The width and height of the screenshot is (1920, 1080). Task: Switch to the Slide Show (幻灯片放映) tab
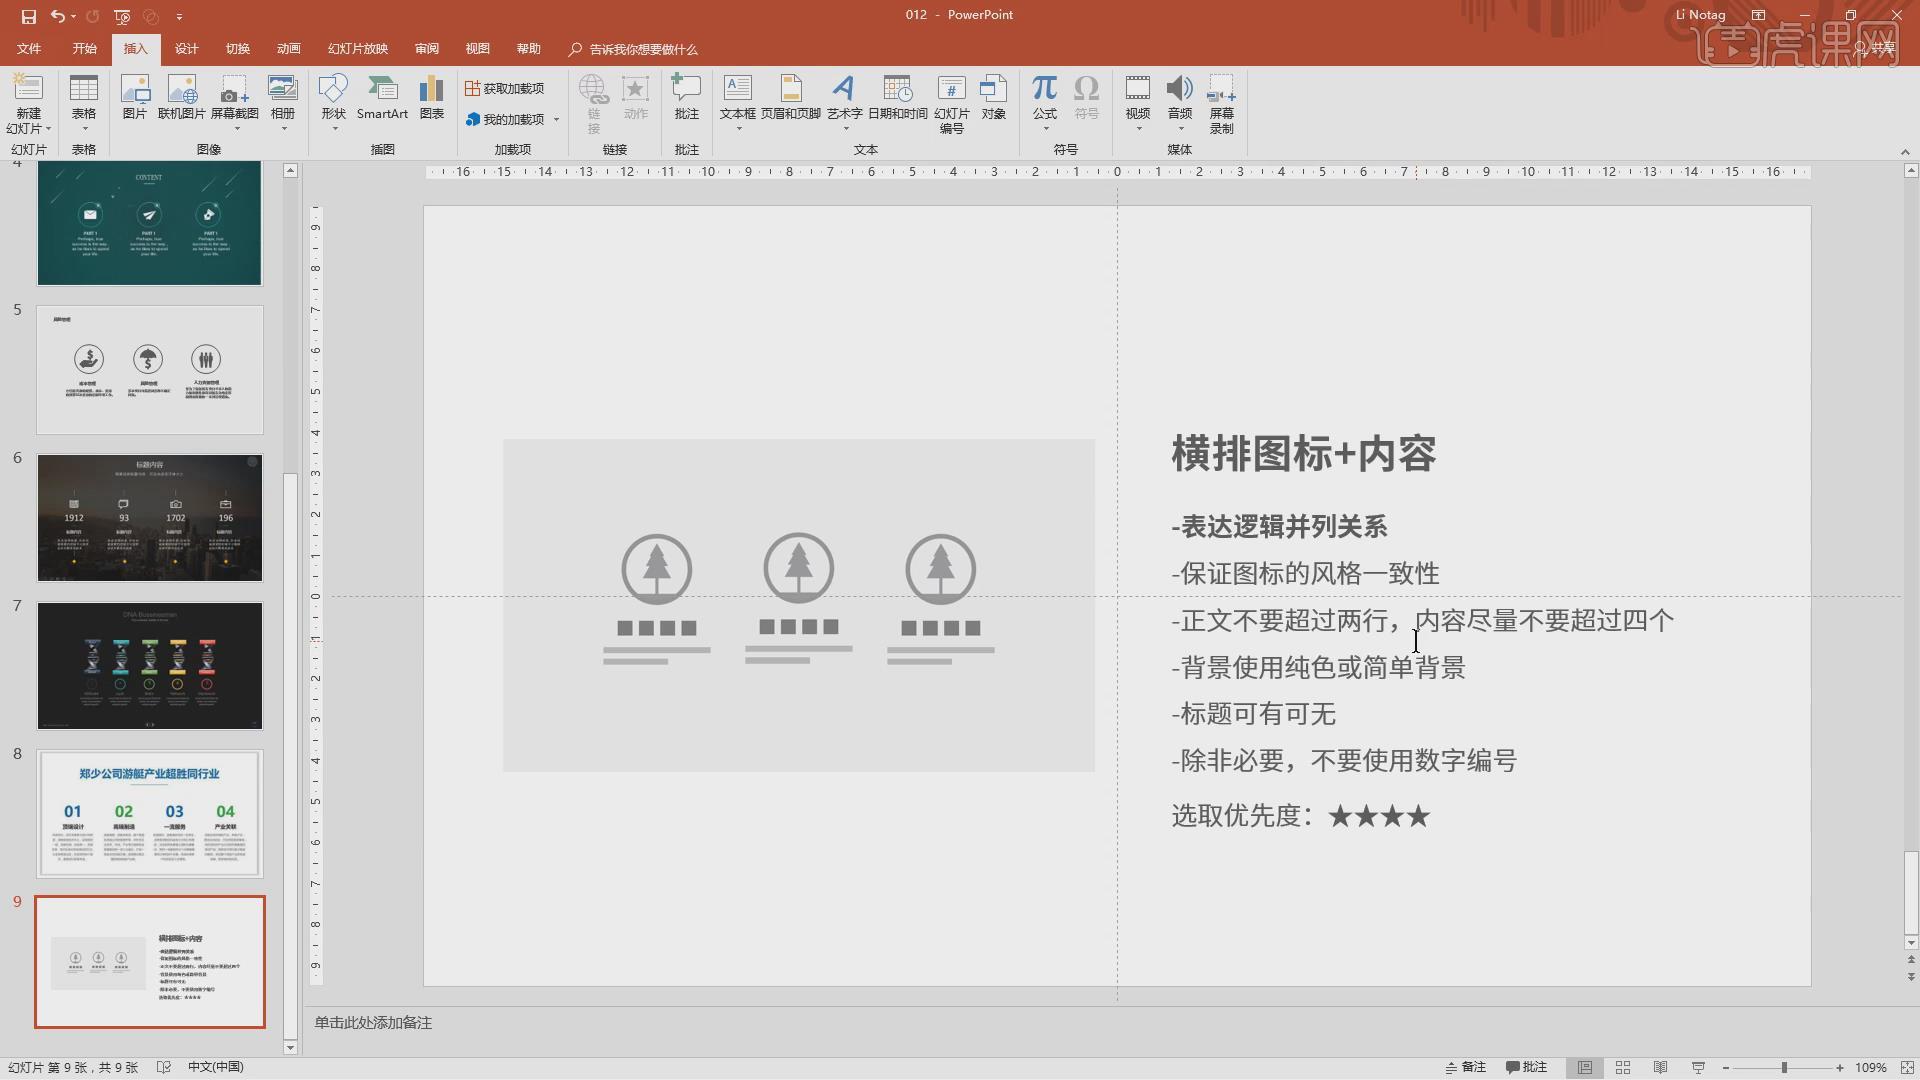click(357, 49)
